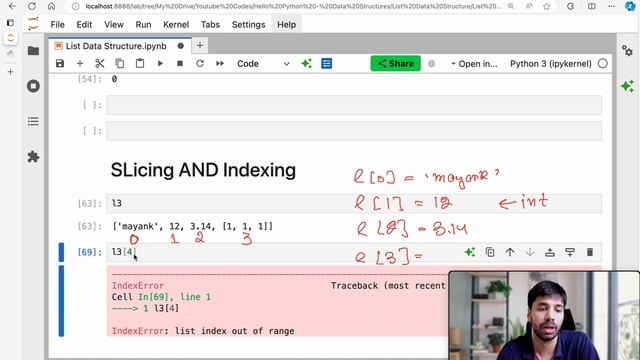Open the Tabs menu
Image resolution: width=640 pixels, height=360 pixels.
point(210,24)
